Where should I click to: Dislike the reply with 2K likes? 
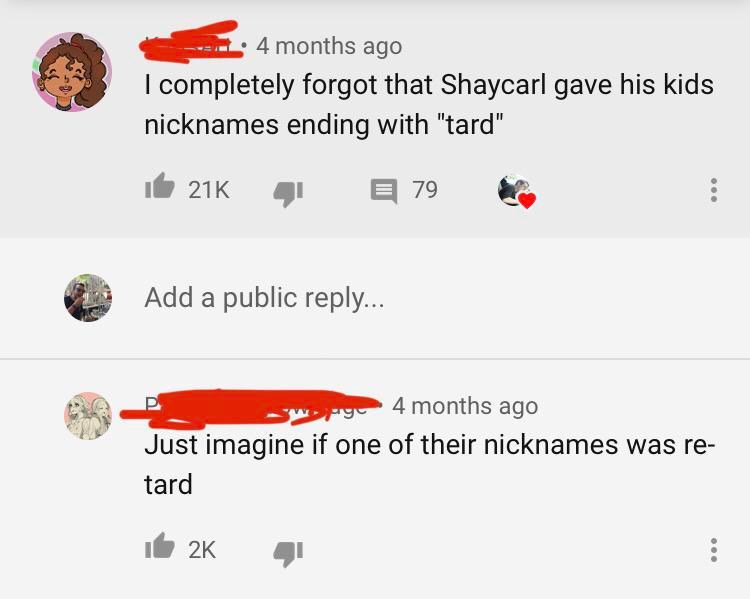(x=288, y=554)
